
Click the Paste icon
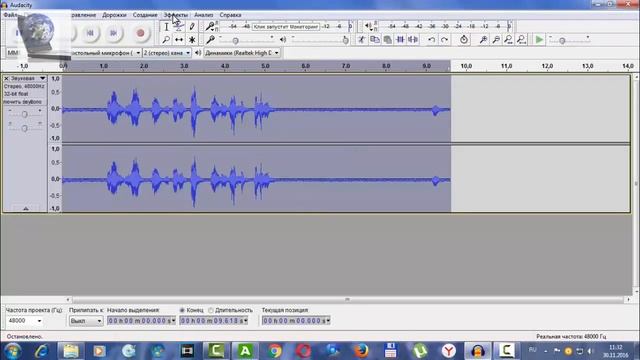[x=387, y=40]
